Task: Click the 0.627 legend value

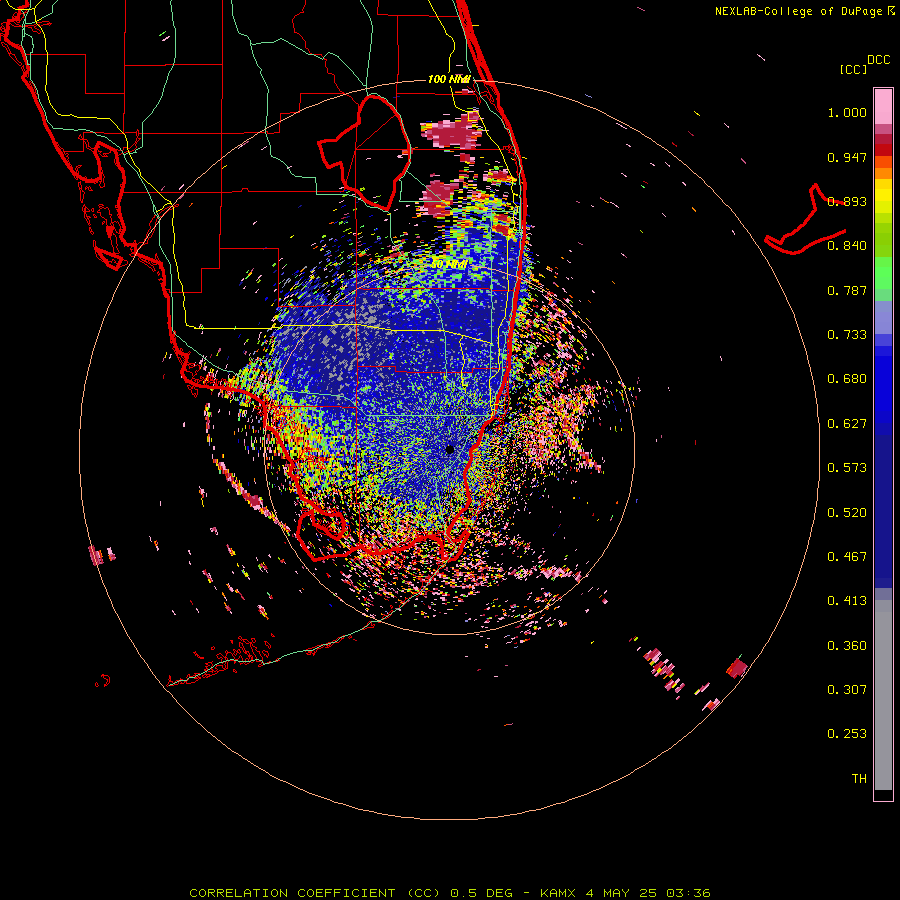Action: (x=847, y=424)
